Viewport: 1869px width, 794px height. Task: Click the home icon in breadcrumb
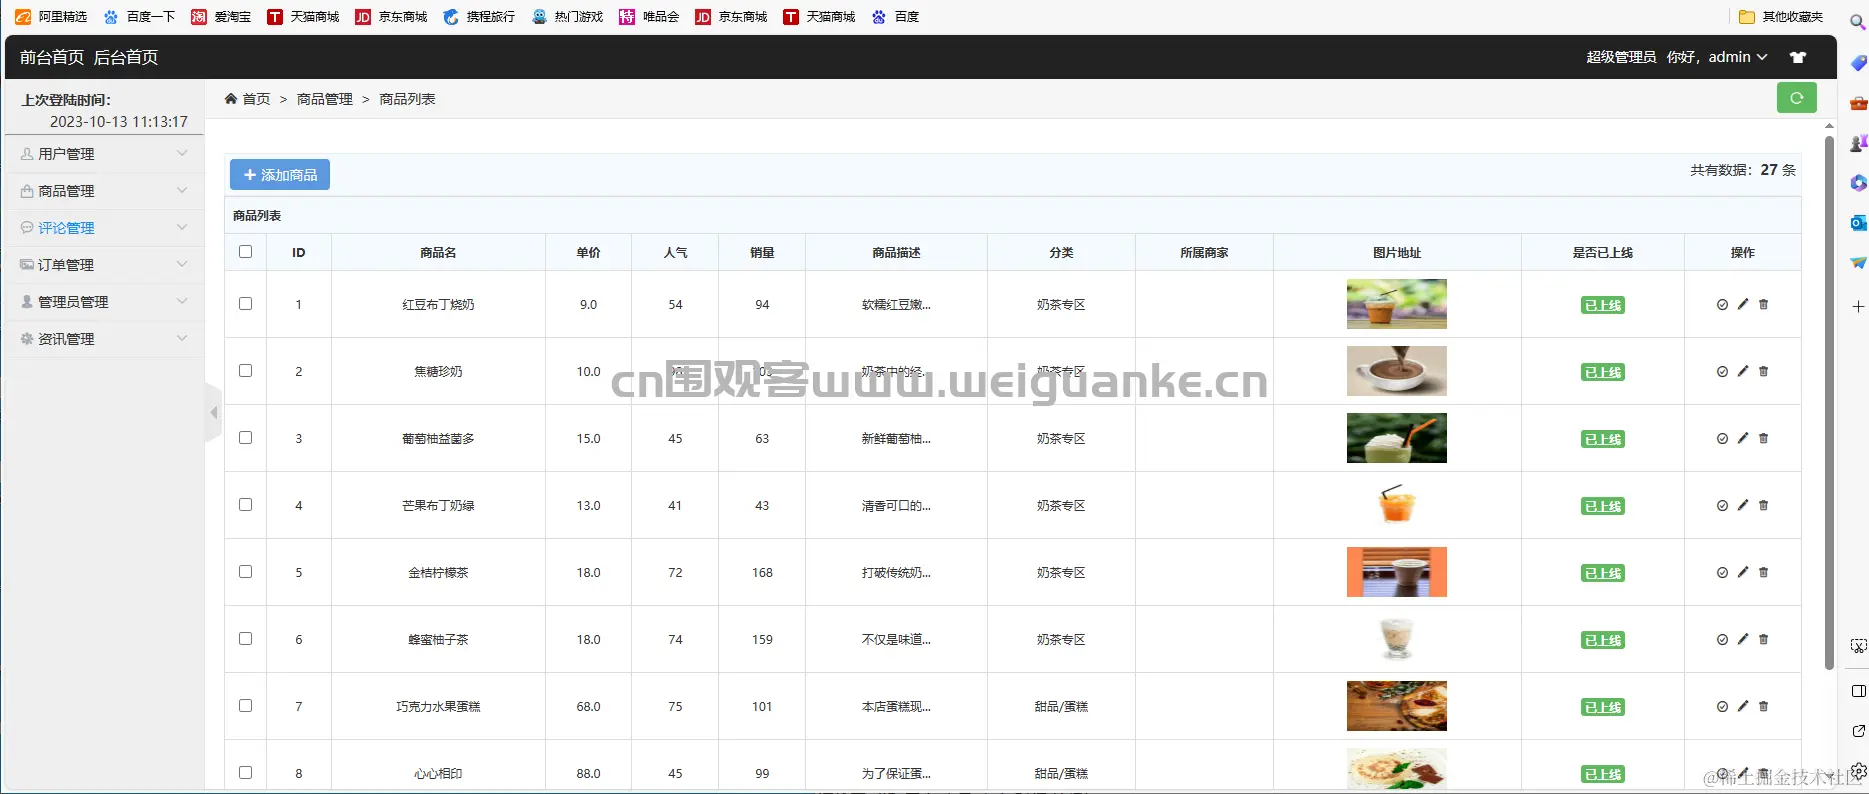[x=231, y=99]
